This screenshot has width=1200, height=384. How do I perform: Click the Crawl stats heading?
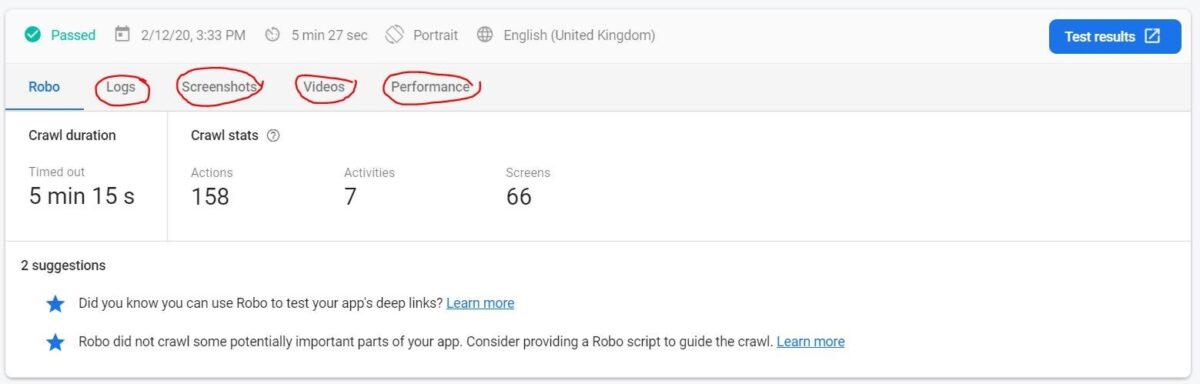tap(225, 136)
